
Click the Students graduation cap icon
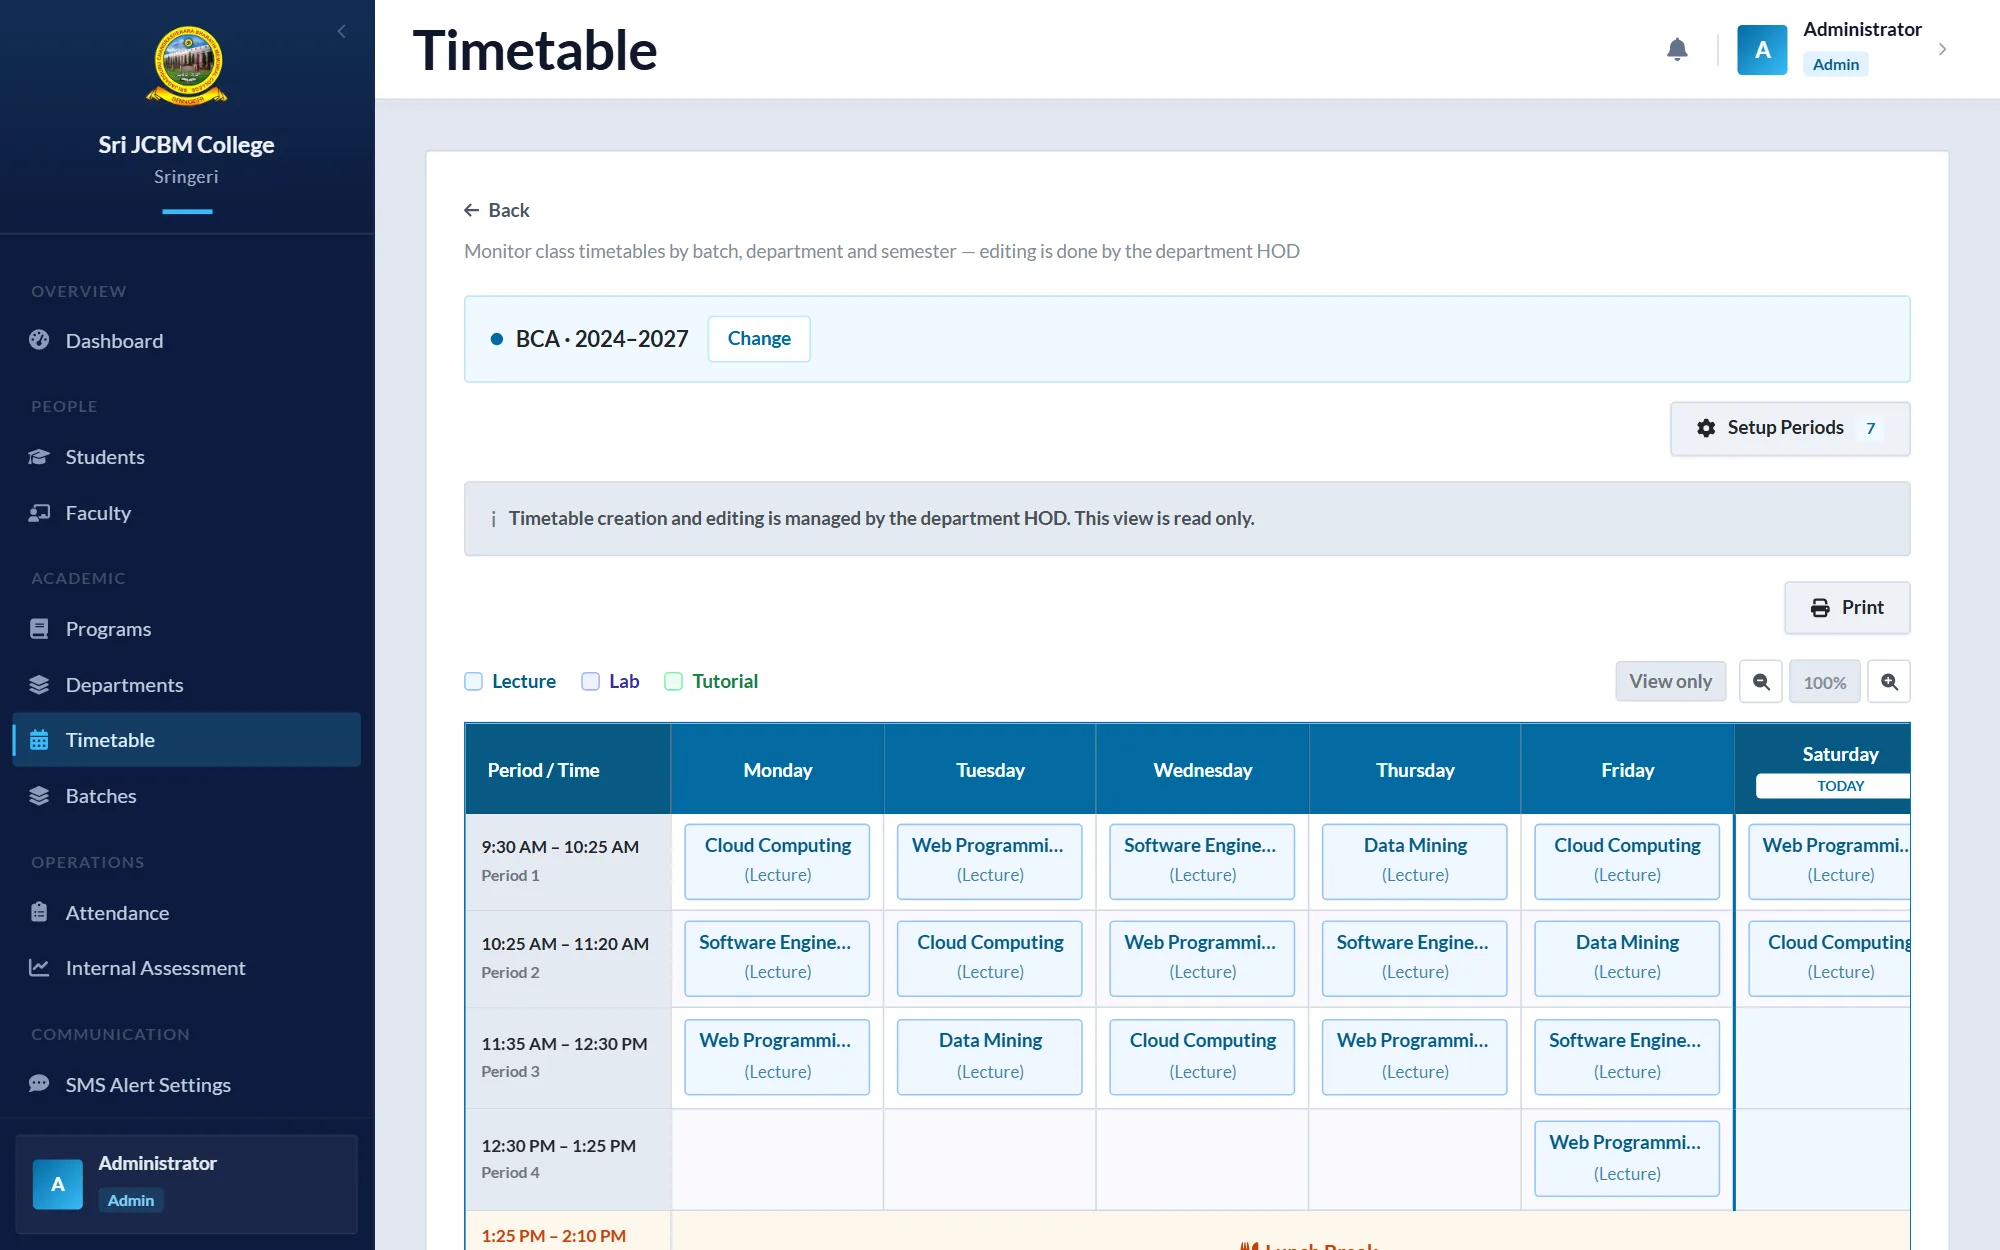pos(39,457)
